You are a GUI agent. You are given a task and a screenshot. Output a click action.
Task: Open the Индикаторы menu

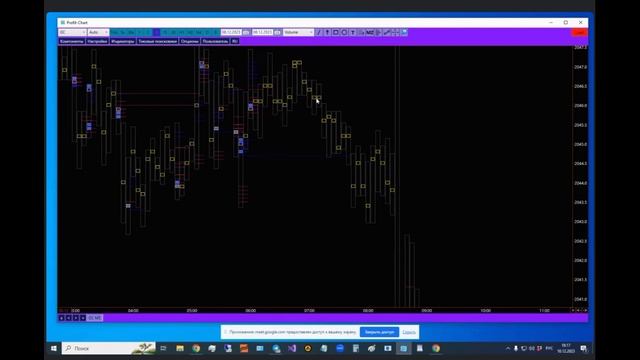(x=123, y=41)
